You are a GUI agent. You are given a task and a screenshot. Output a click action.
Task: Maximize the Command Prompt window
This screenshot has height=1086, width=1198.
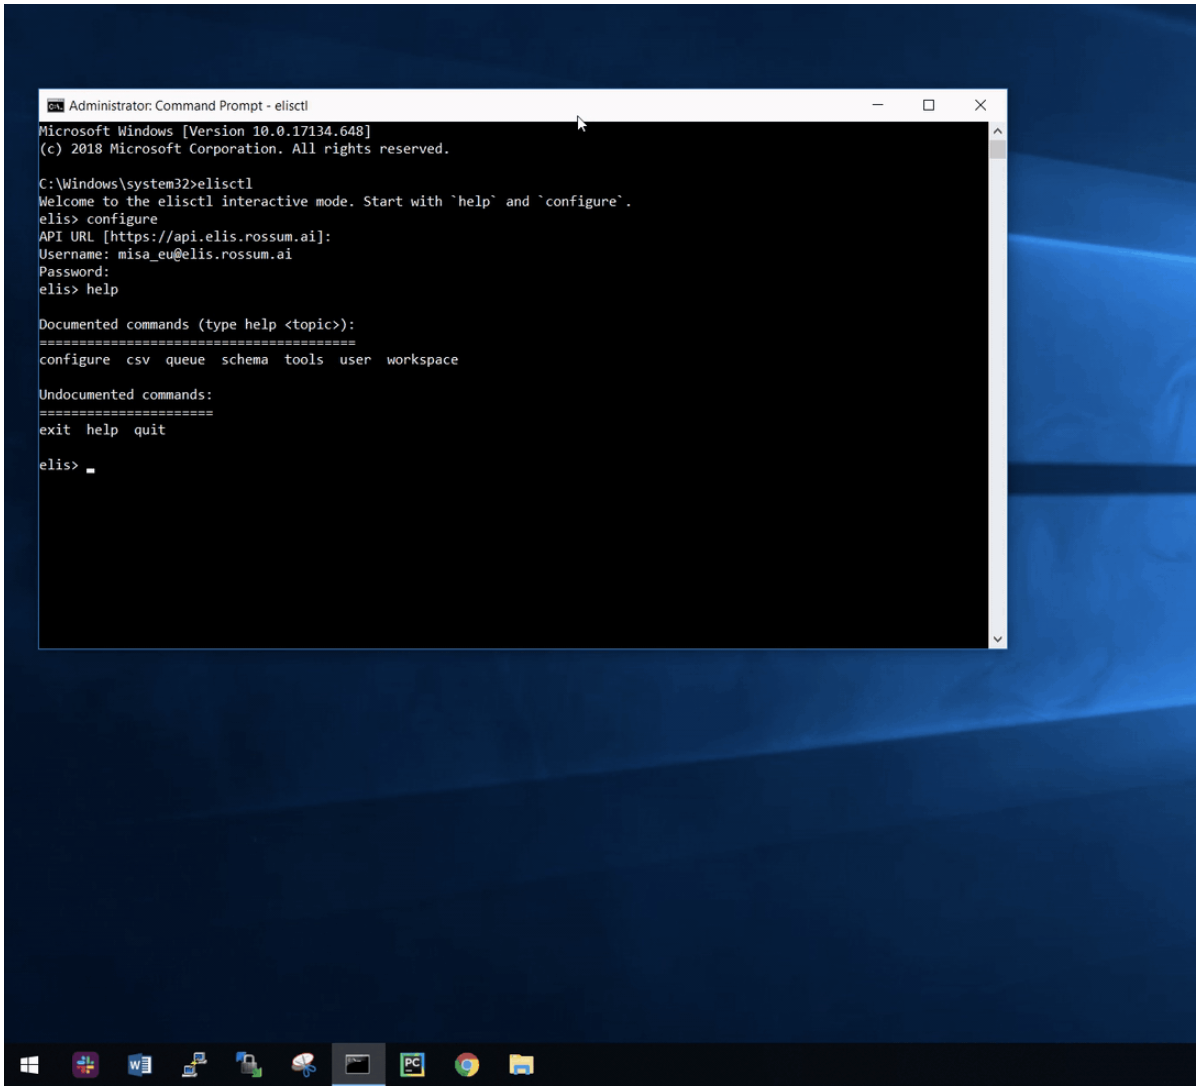coord(929,105)
